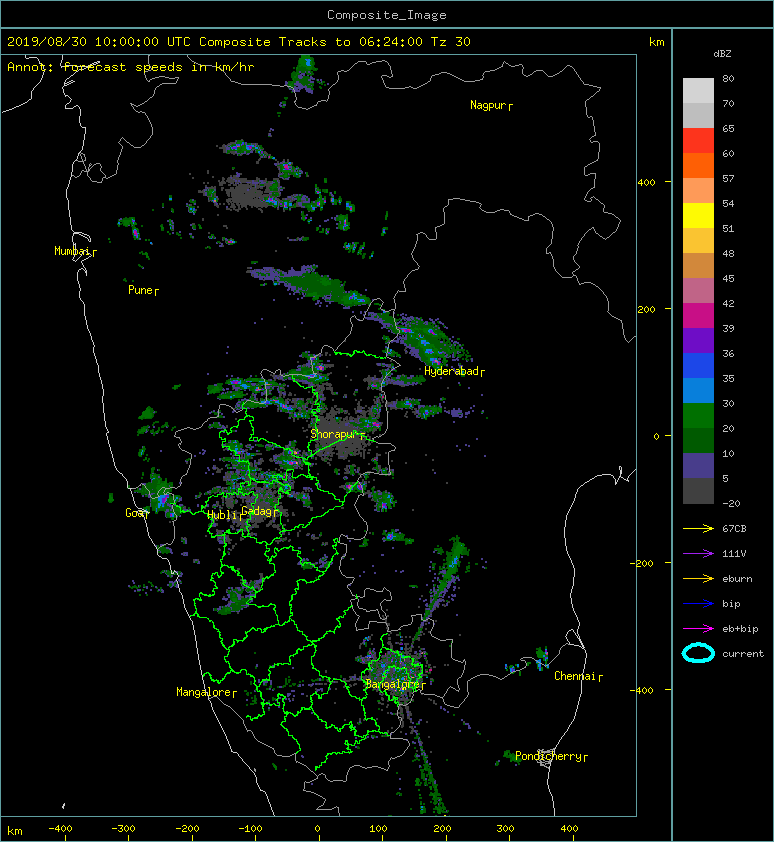Click the -20 value on the dBZ scale
The width and height of the screenshot is (774, 842).
coord(731,504)
